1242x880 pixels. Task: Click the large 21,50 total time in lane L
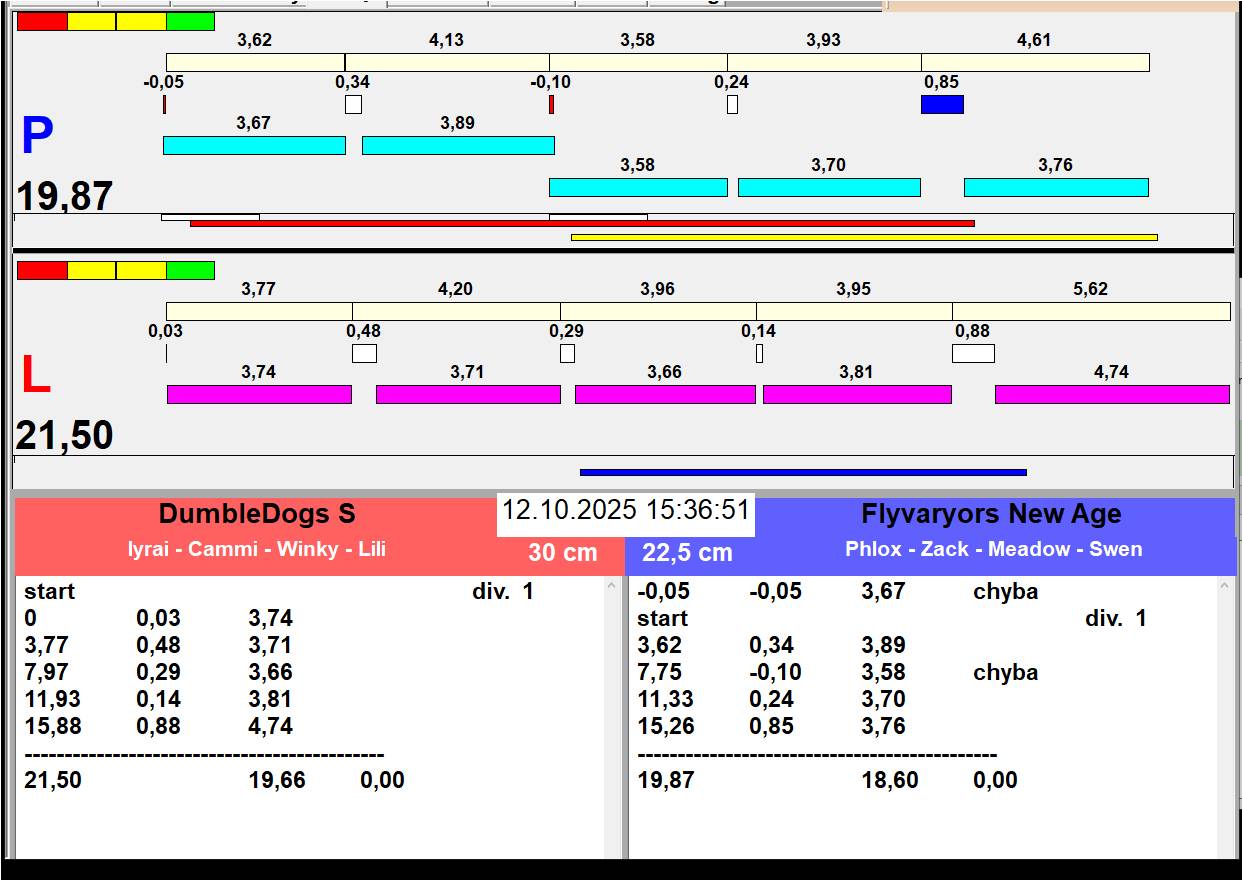coord(65,436)
